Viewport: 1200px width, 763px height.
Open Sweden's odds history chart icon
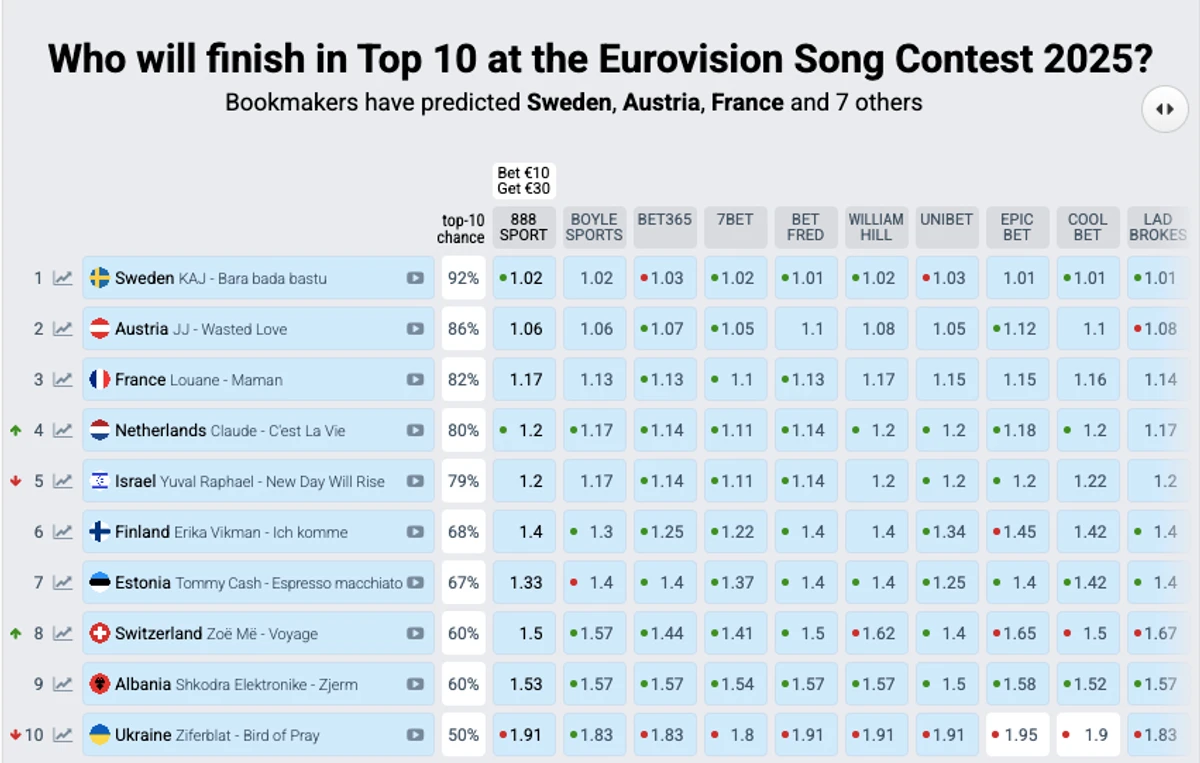63,278
